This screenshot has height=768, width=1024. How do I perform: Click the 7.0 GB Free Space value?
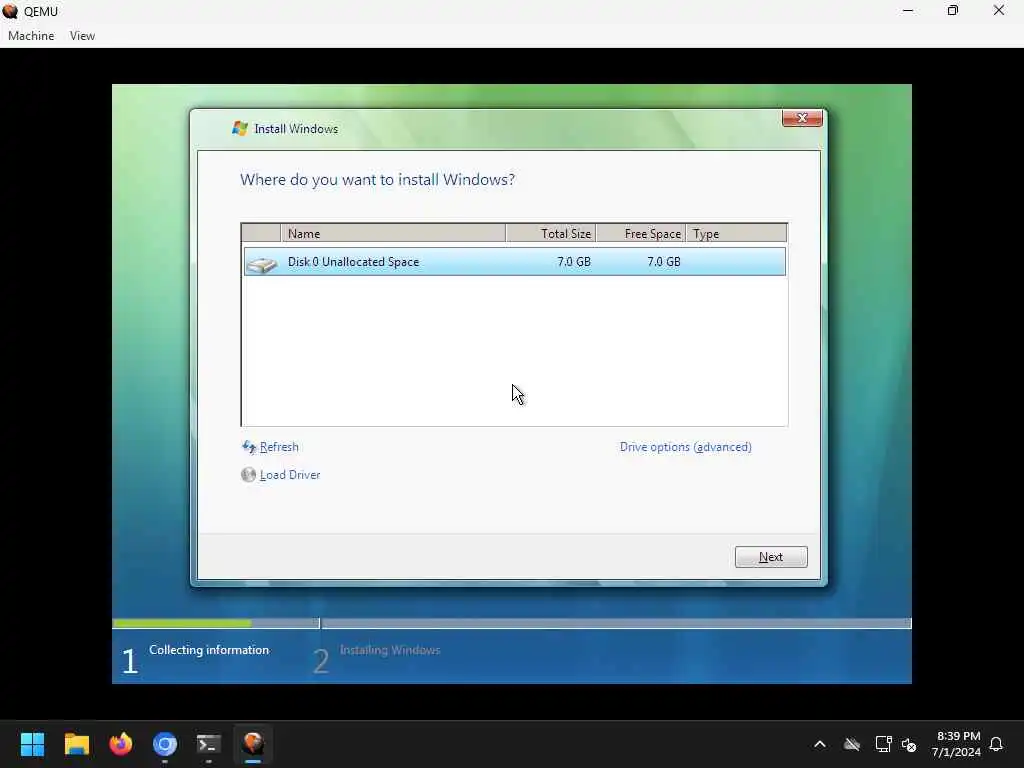tap(664, 261)
